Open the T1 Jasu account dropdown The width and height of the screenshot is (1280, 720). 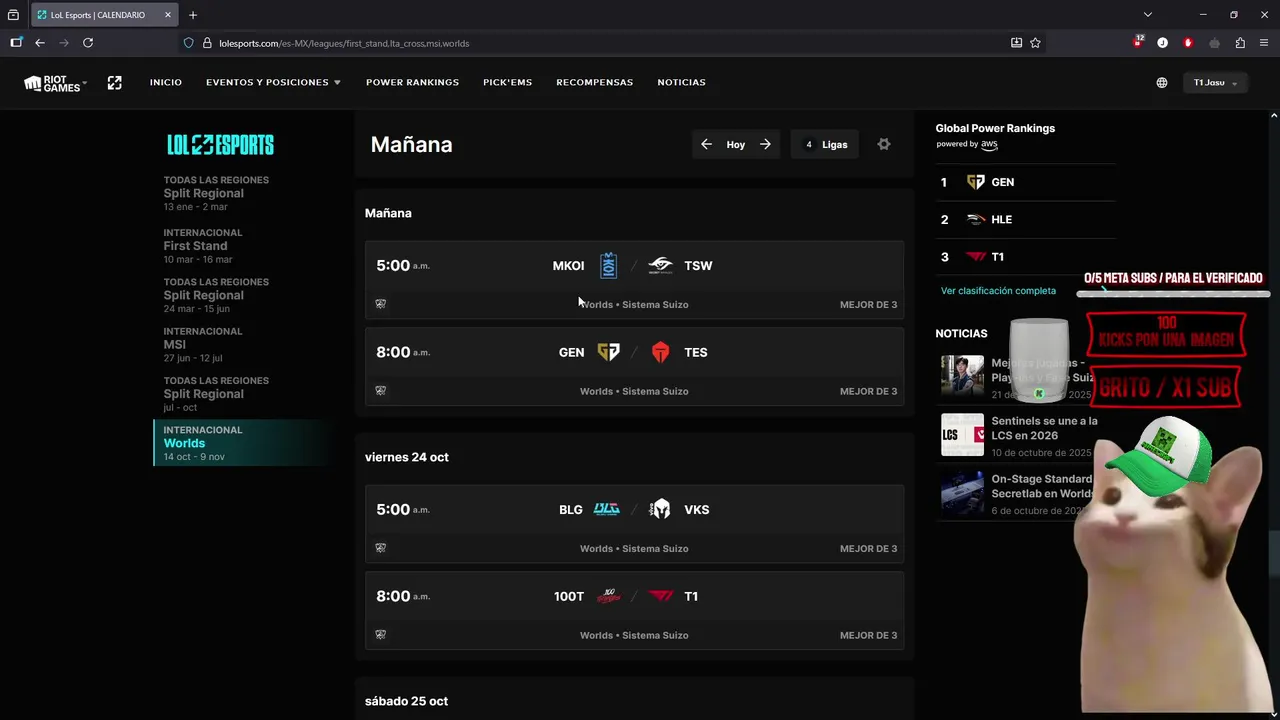click(x=1215, y=83)
